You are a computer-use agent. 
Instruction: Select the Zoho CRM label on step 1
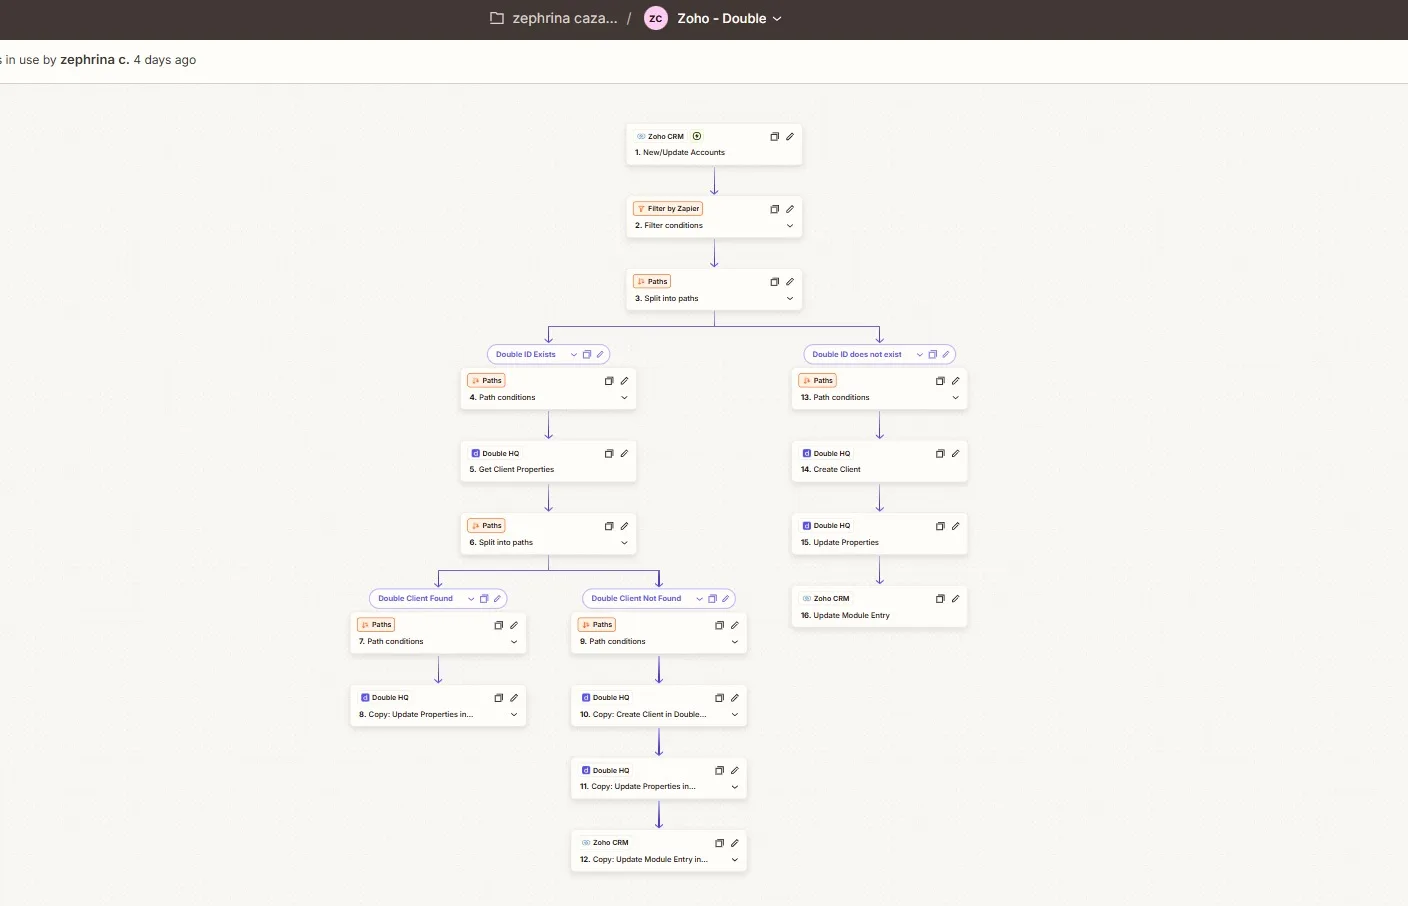click(661, 137)
